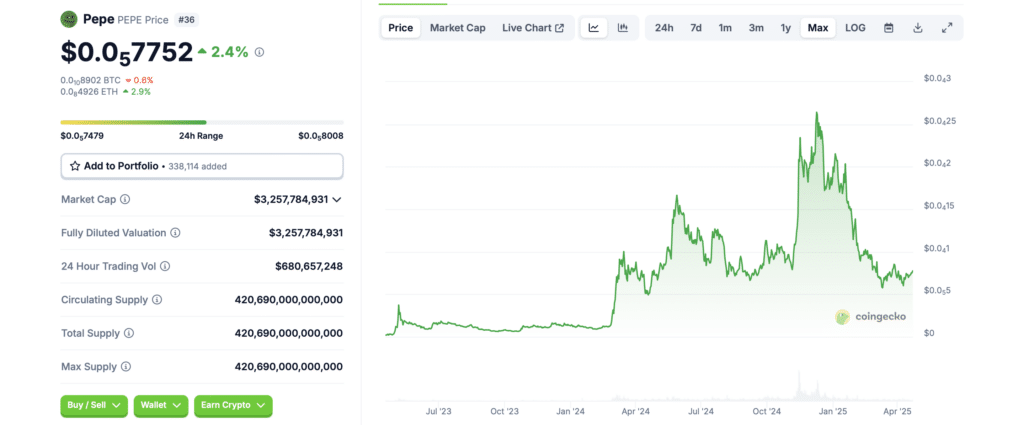Click the Pepe coin logo icon
1024x425 pixels.
69,20
